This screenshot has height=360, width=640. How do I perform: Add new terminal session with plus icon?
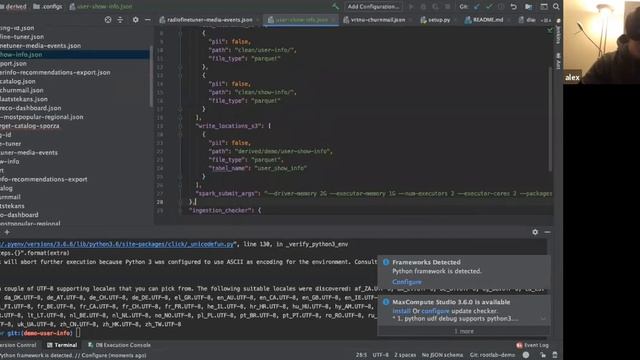coord(7,232)
